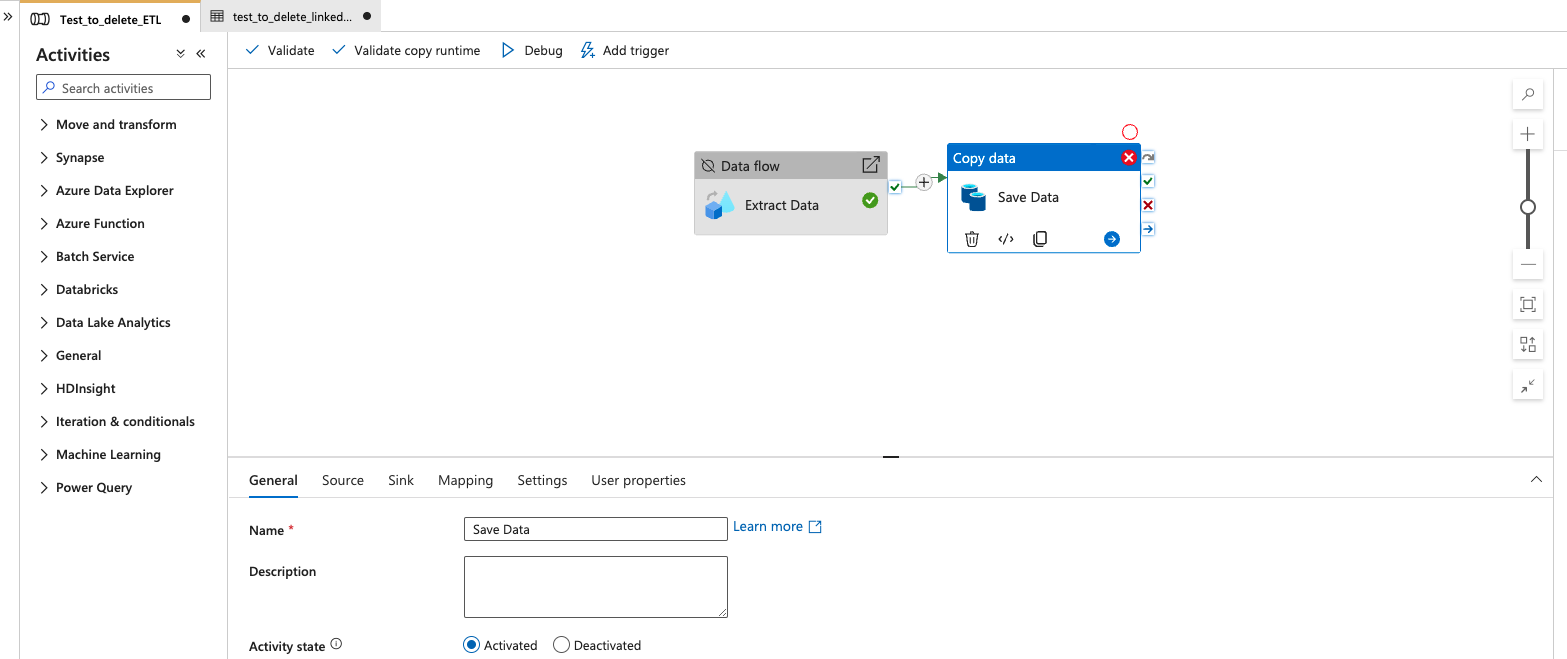This screenshot has height=659, width=1567.
Task: Click the green success check on Extract Data
Action: coord(870,201)
